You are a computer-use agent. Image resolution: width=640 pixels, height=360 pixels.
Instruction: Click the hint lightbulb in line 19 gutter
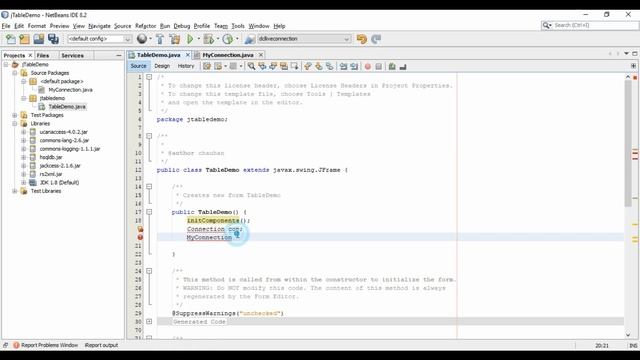140,229
